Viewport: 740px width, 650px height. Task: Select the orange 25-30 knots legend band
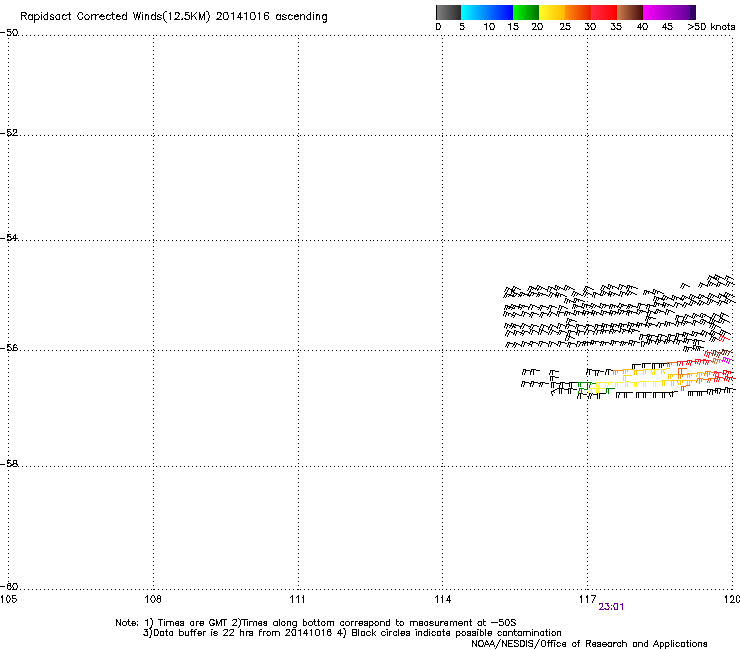click(578, 12)
